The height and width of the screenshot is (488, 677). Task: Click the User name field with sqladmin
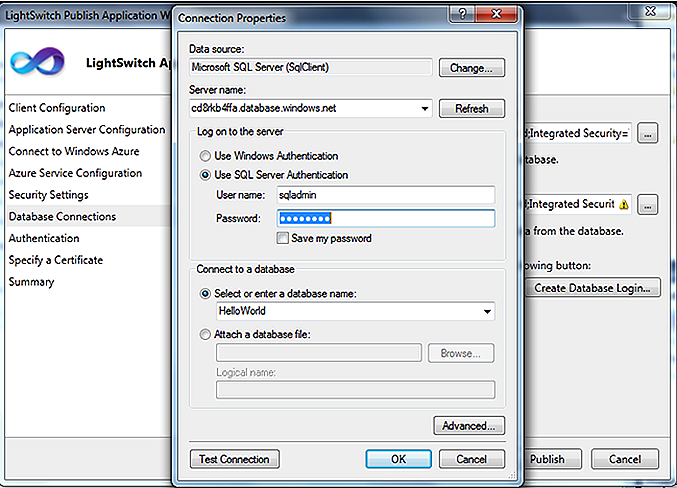pos(386,195)
